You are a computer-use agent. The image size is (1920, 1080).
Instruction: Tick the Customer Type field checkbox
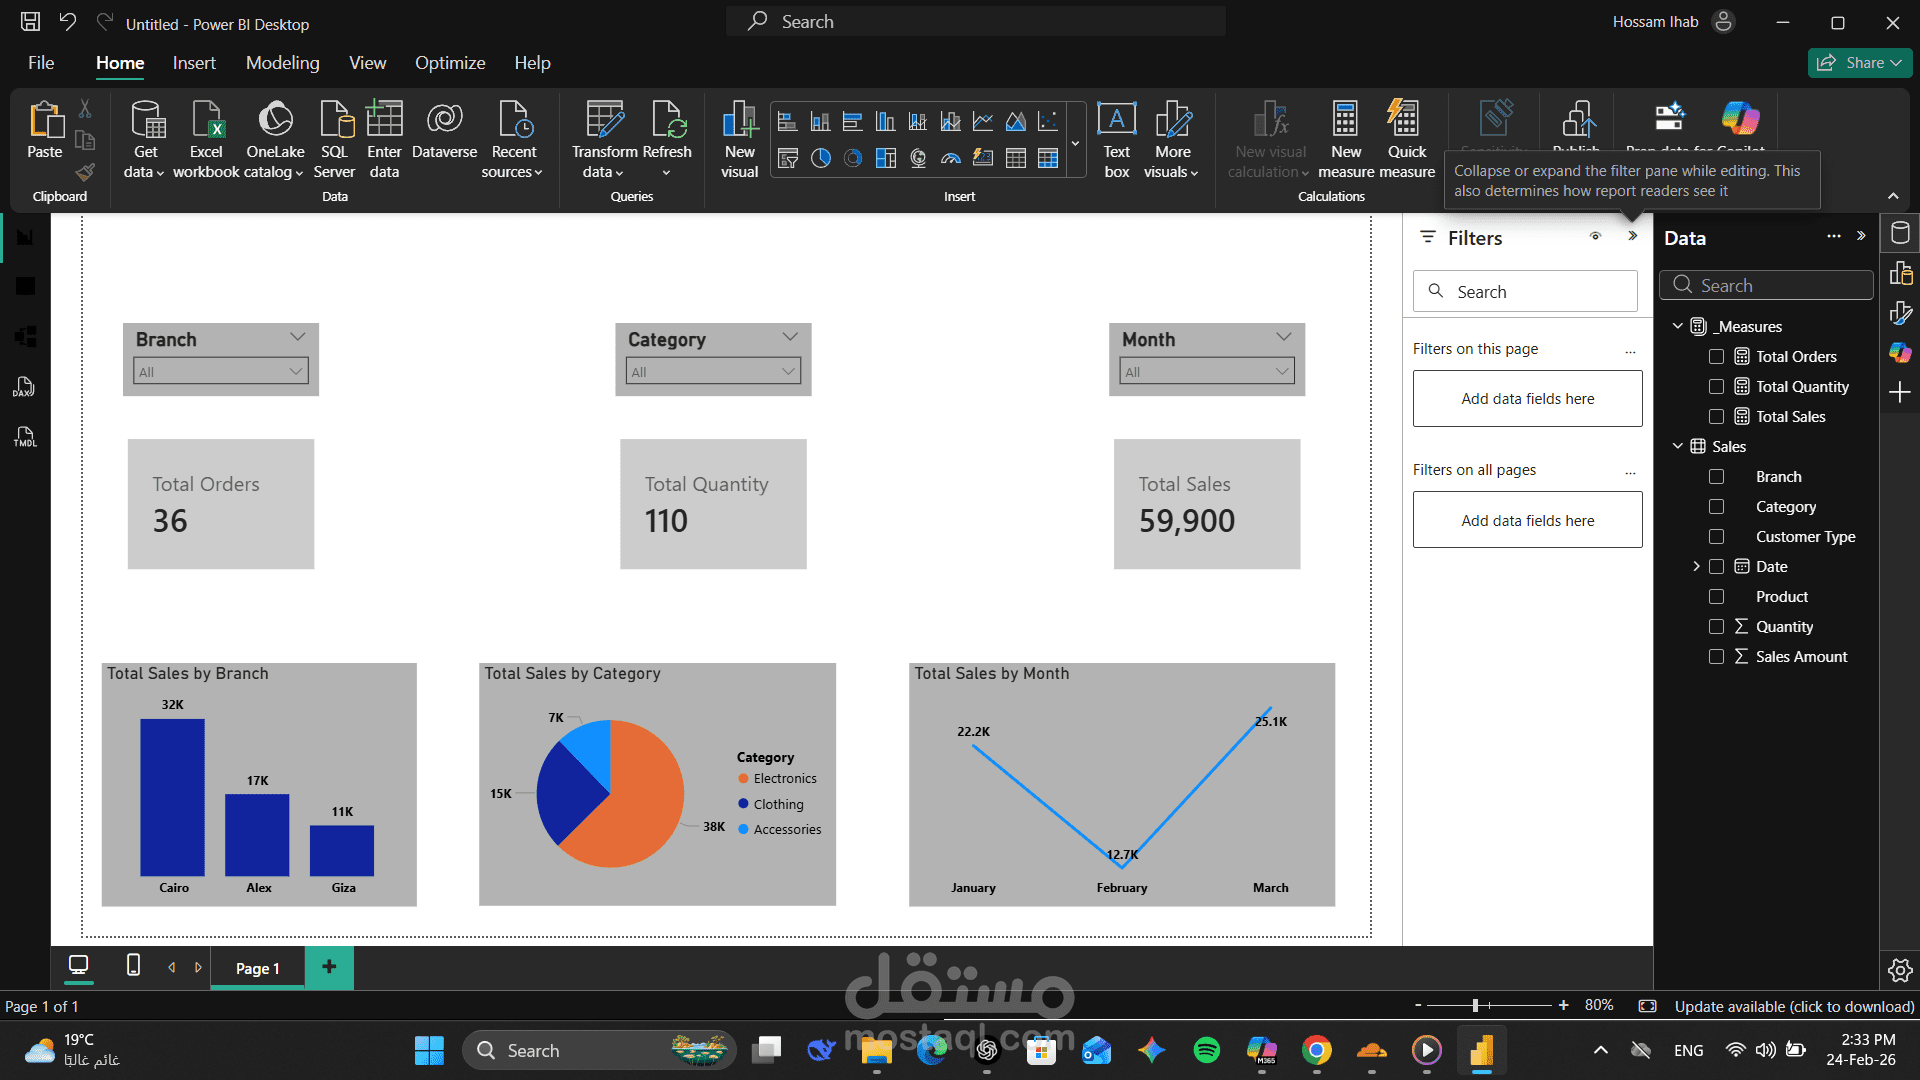click(x=1716, y=537)
